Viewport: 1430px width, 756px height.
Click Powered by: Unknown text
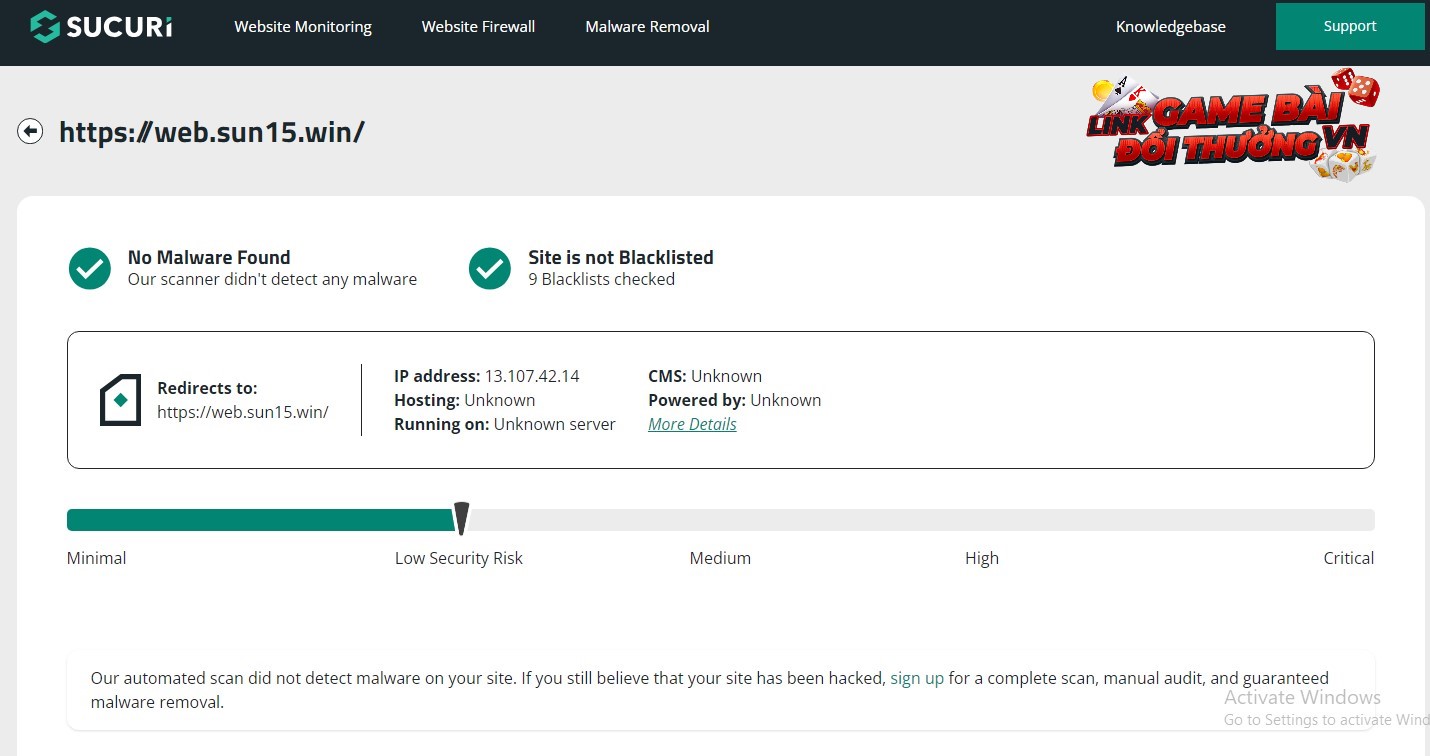pos(735,400)
